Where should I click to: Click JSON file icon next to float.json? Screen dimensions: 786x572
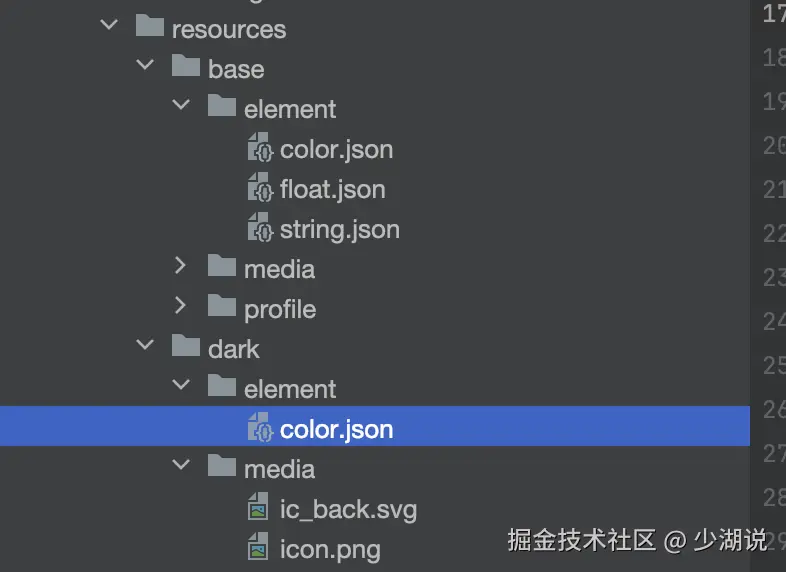coord(260,188)
